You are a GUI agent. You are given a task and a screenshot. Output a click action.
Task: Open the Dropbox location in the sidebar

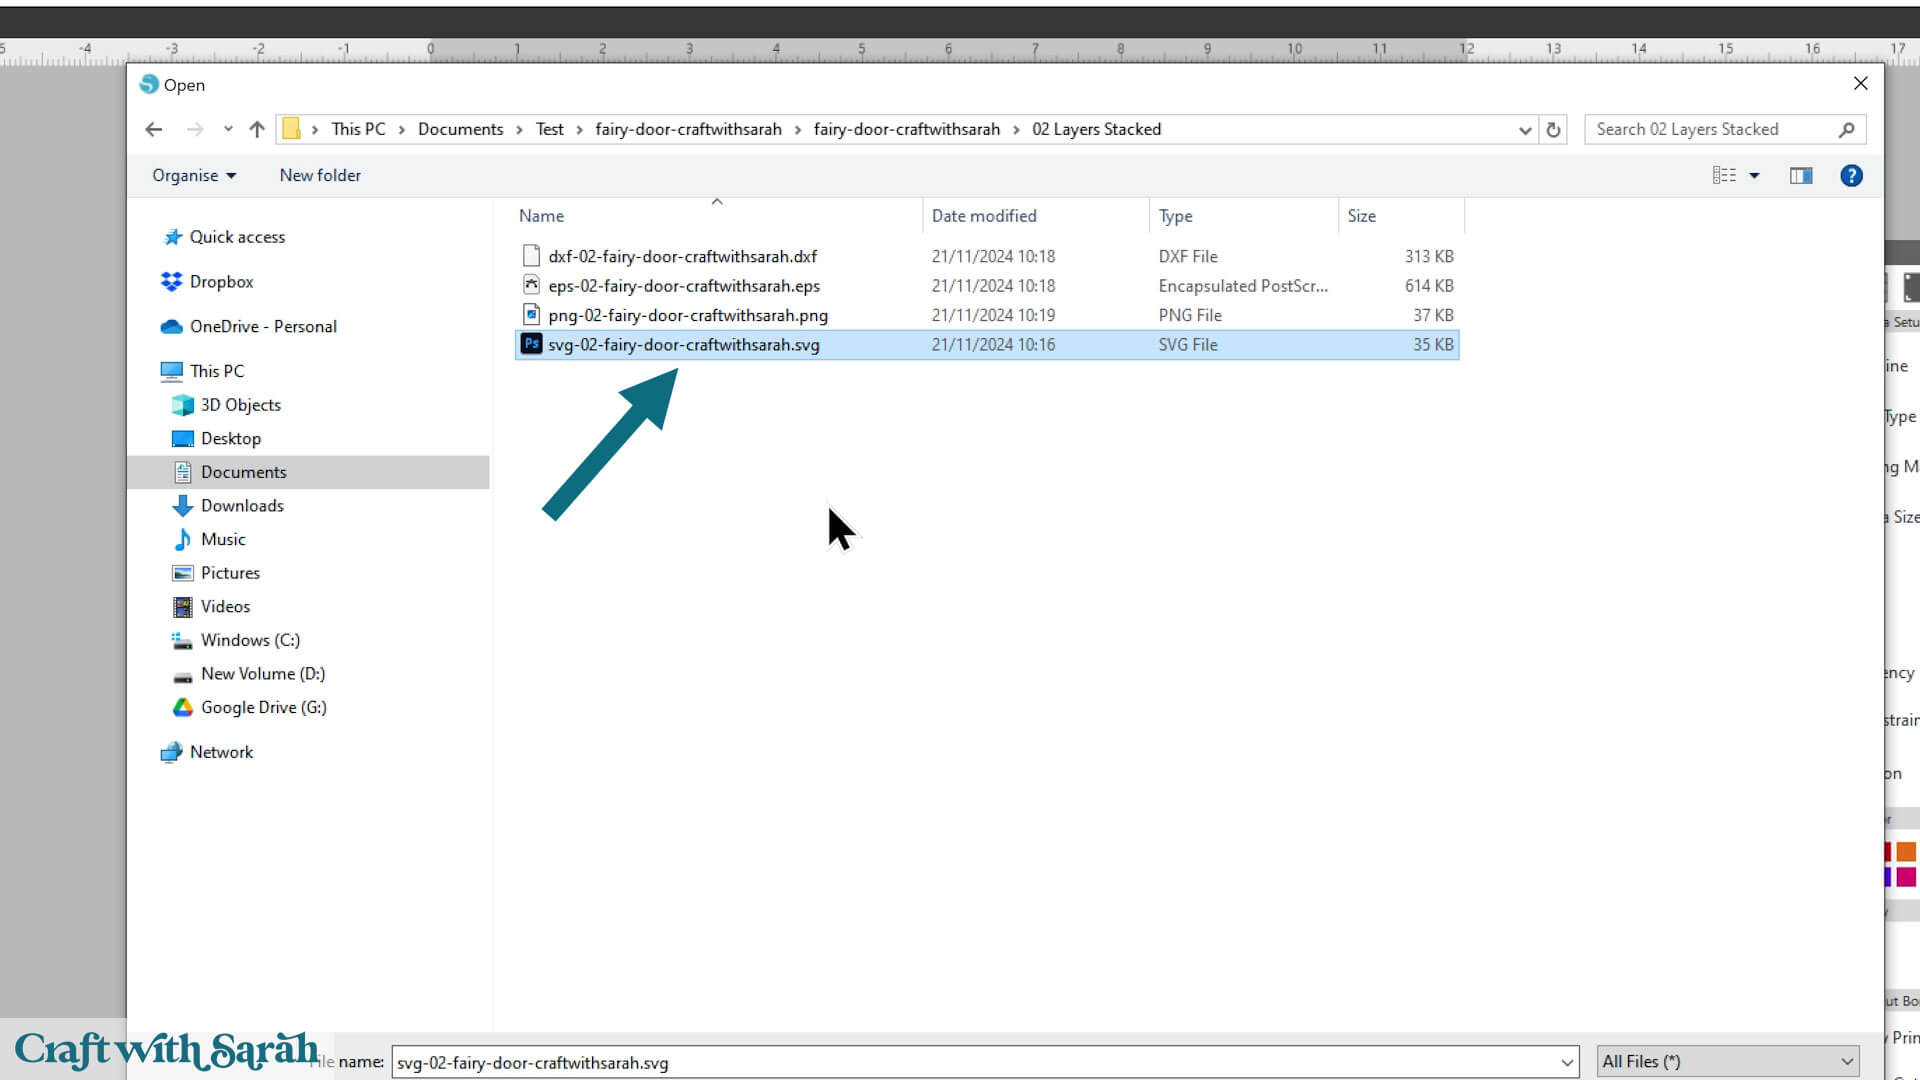tap(221, 282)
